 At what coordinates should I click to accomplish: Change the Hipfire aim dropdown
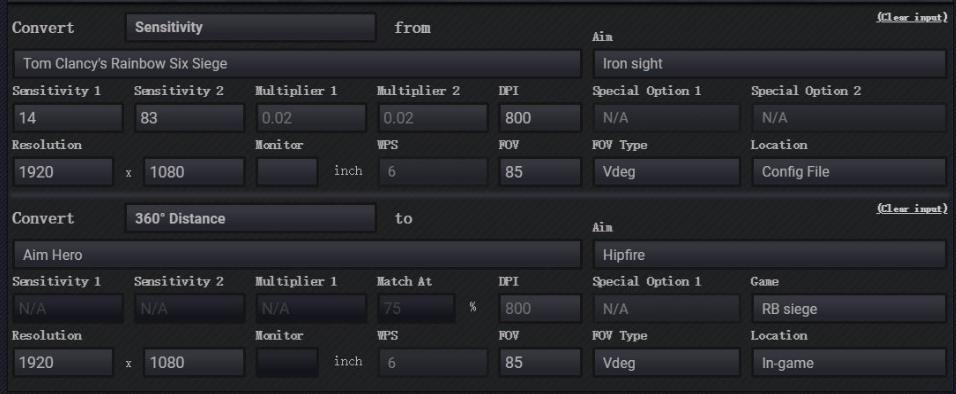click(769, 254)
